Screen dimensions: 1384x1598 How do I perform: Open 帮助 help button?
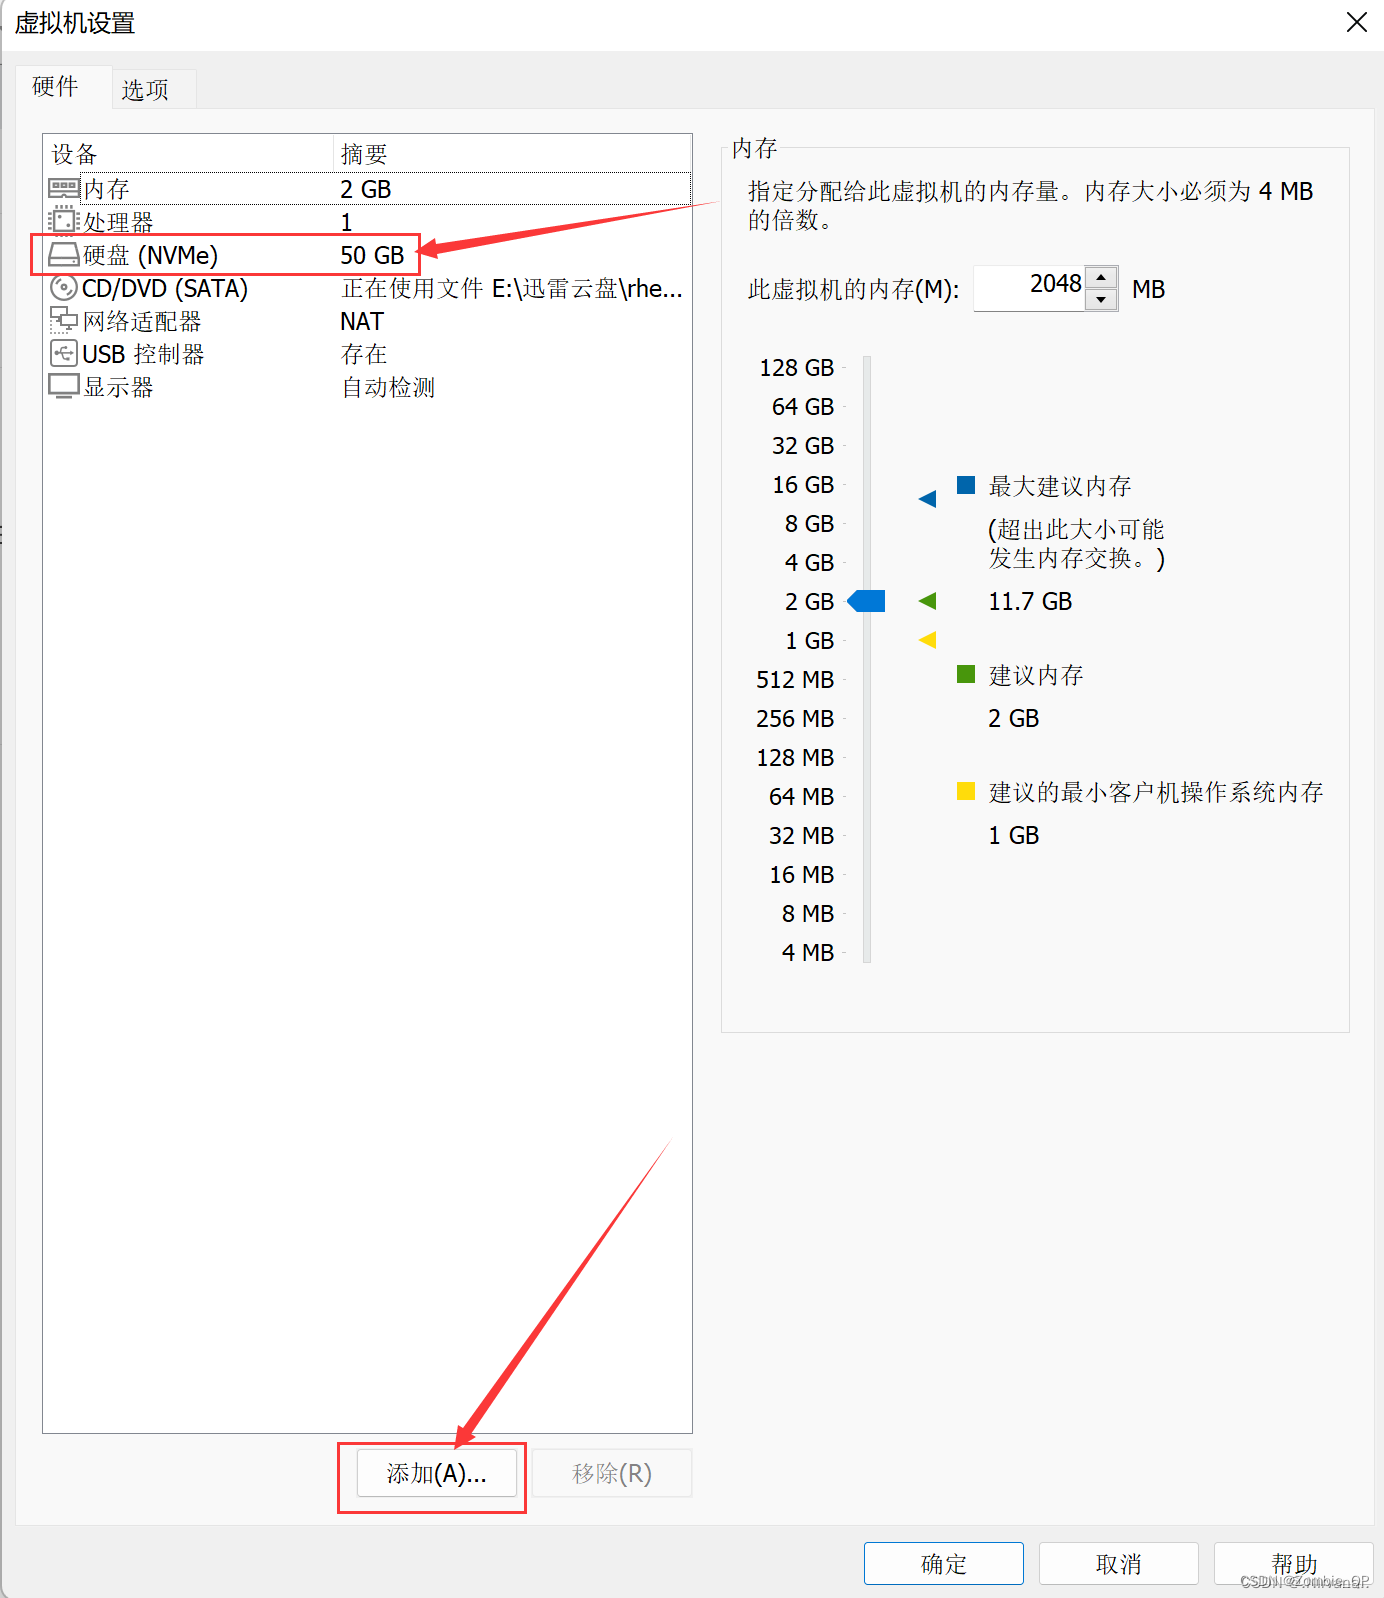pos(1294,1563)
